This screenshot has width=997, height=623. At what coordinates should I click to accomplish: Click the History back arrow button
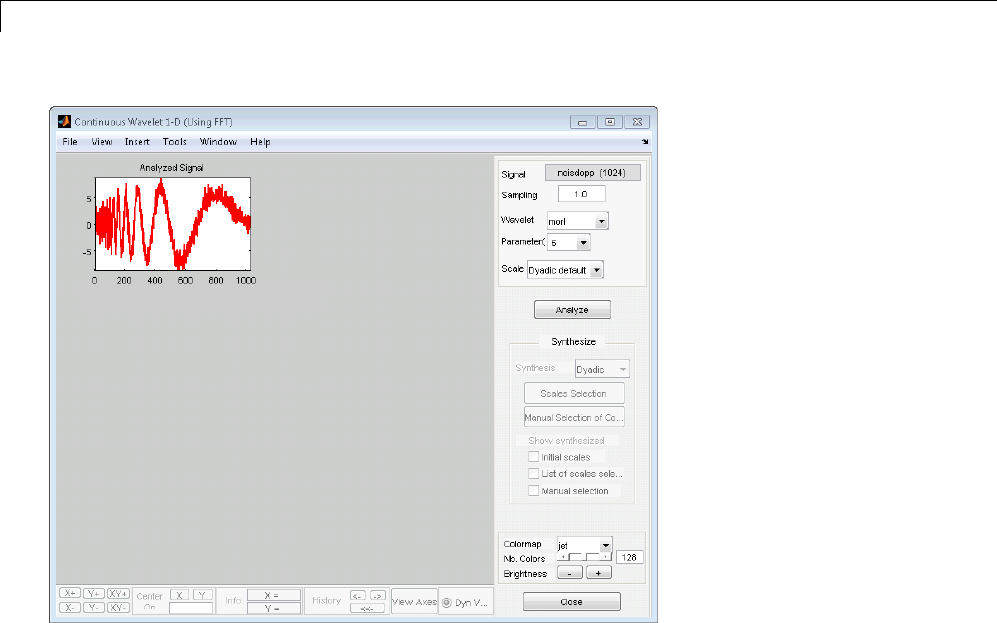point(358,596)
